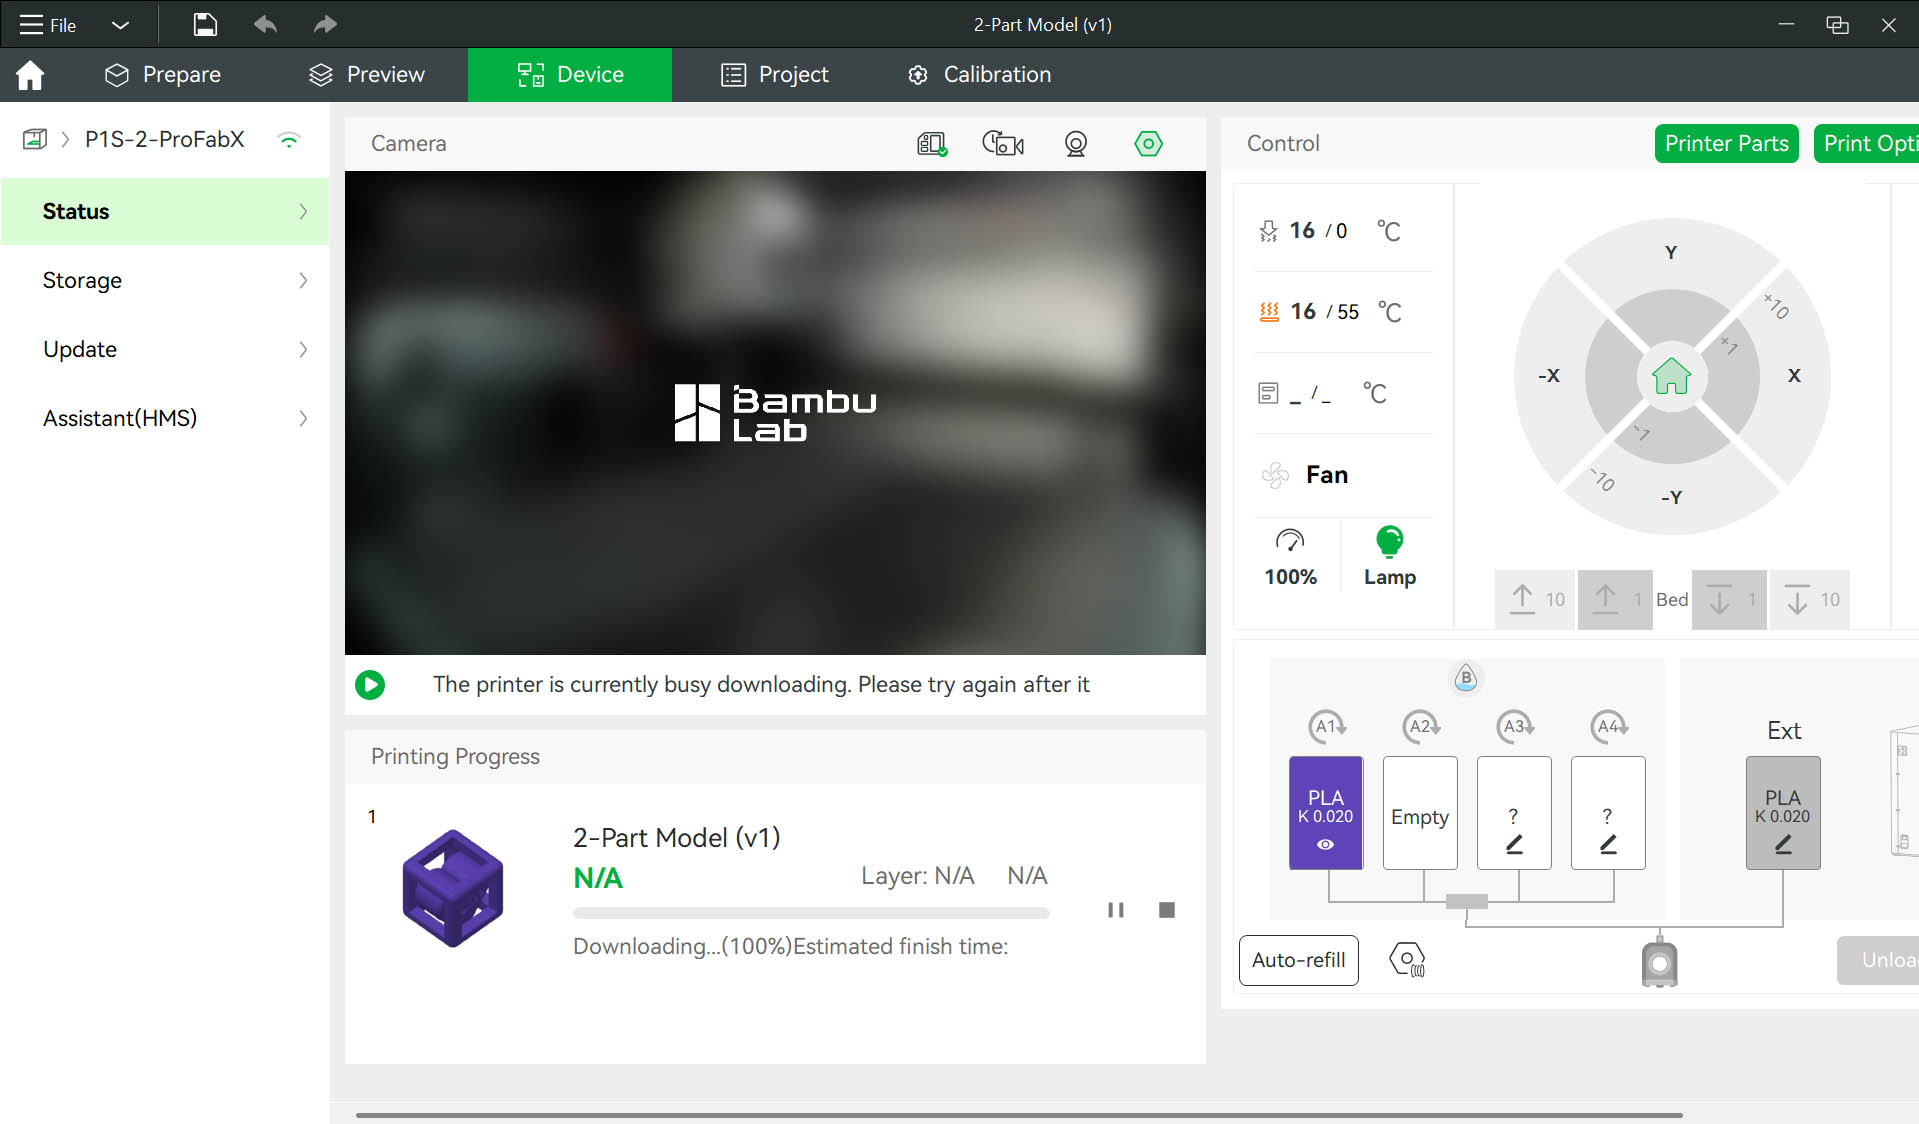This screenshot has width=1919, height=1124.
Task: Save the project with the floppy disk icon
Action: [205, 24]
